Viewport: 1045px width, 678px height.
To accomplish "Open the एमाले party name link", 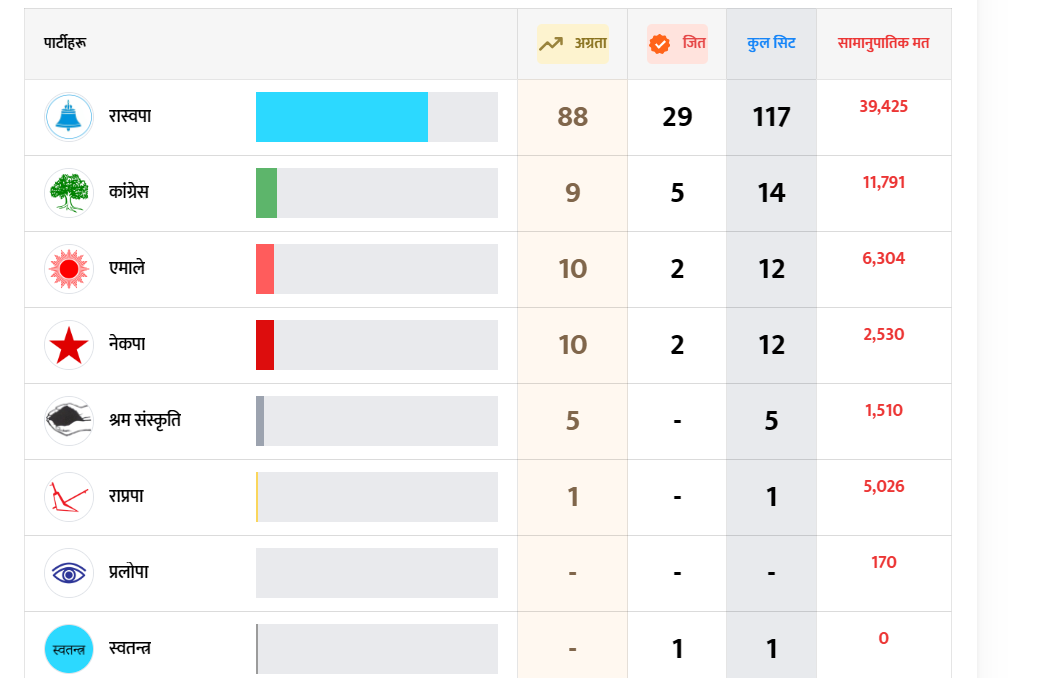I will pos(127,269).
